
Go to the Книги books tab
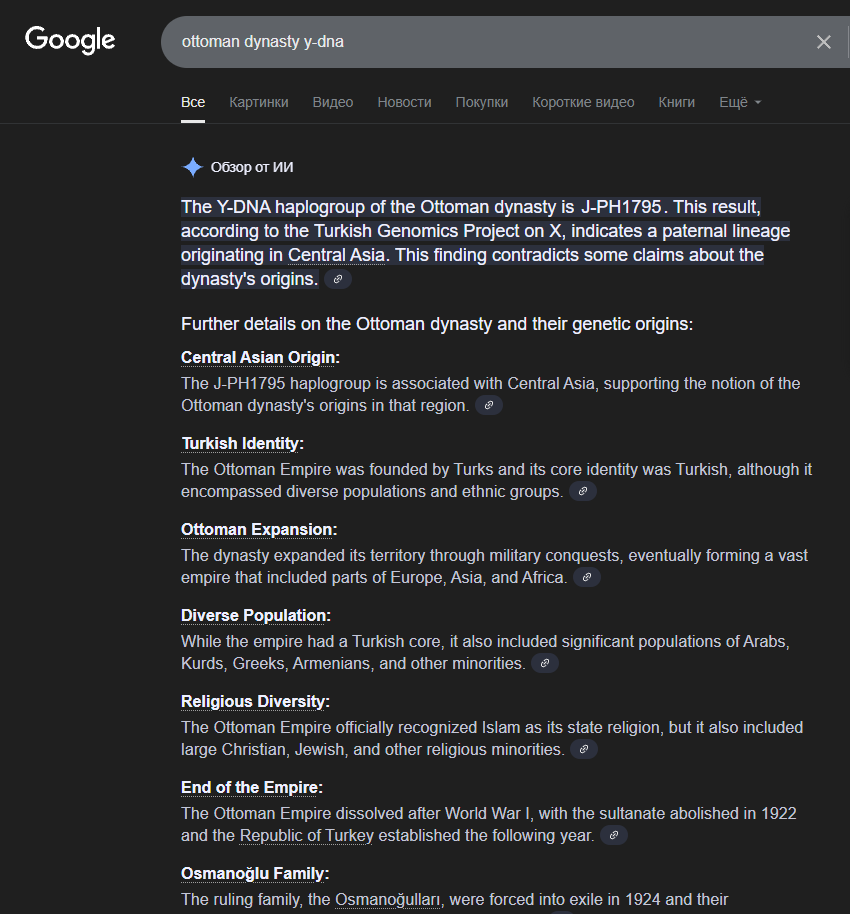(x=676, y=102)
